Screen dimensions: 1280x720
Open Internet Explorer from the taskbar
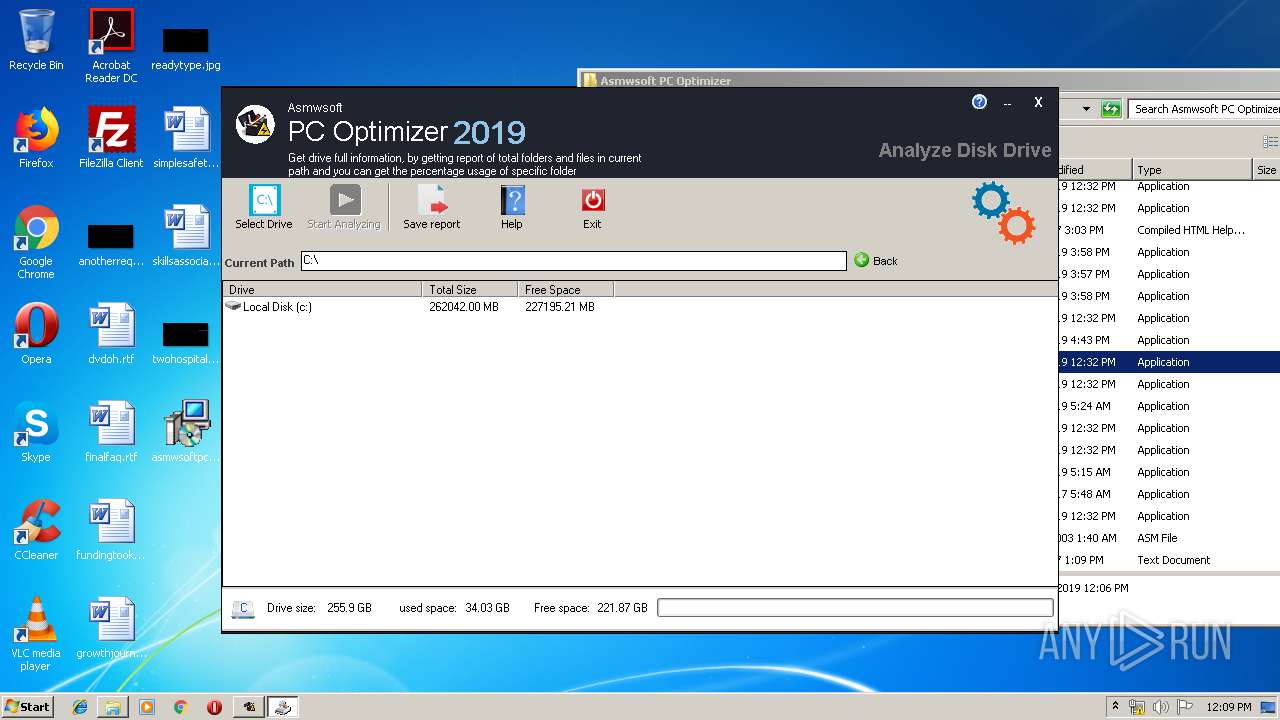point(80,707)
